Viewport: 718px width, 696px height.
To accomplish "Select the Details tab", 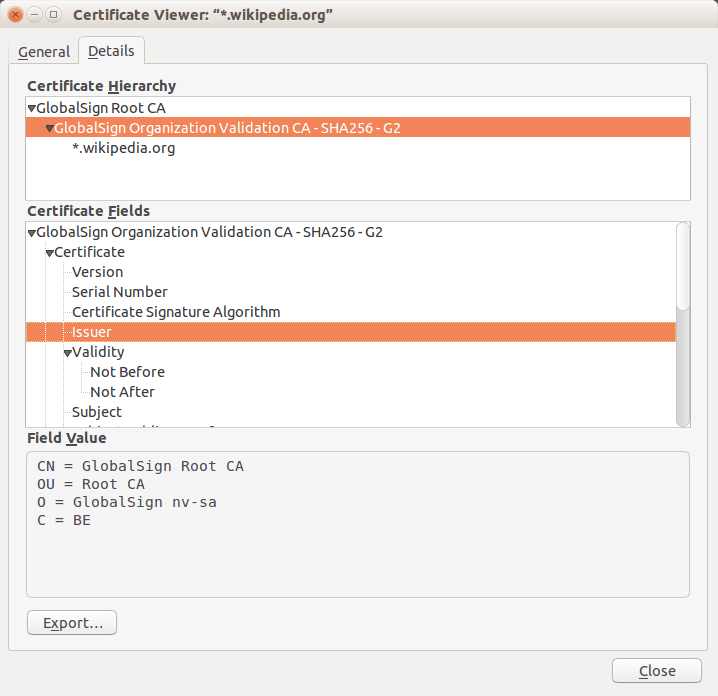I will point(111,51).
